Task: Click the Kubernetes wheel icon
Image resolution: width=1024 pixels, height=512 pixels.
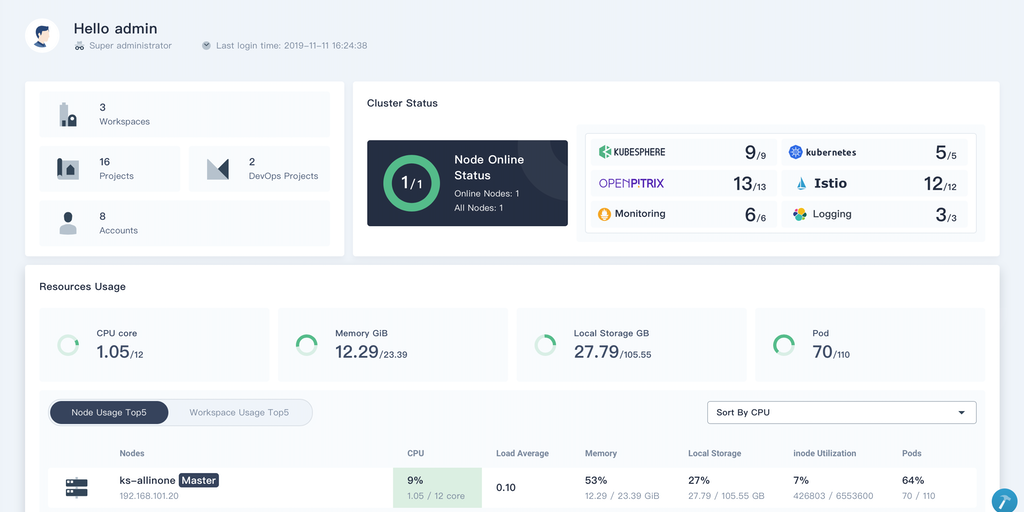Action: click(x=796, y=152)
